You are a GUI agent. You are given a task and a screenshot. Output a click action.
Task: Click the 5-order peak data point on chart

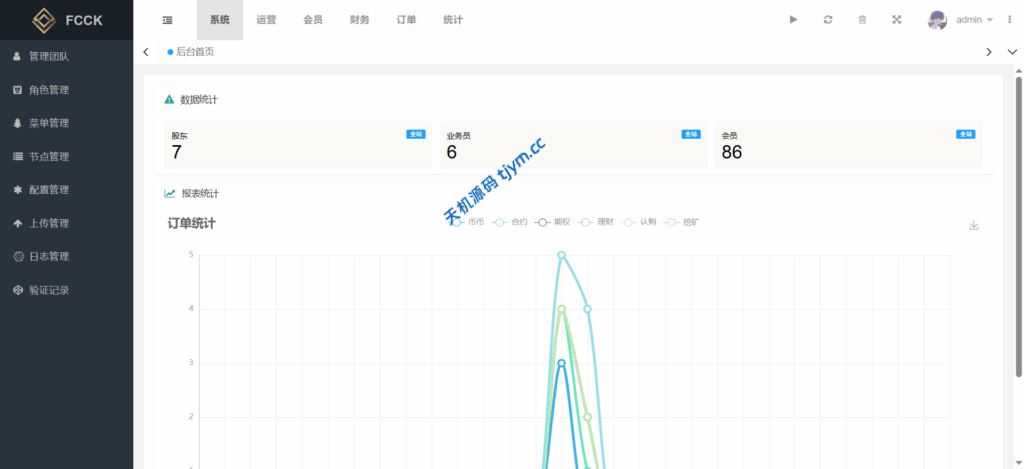click(562, 255)
